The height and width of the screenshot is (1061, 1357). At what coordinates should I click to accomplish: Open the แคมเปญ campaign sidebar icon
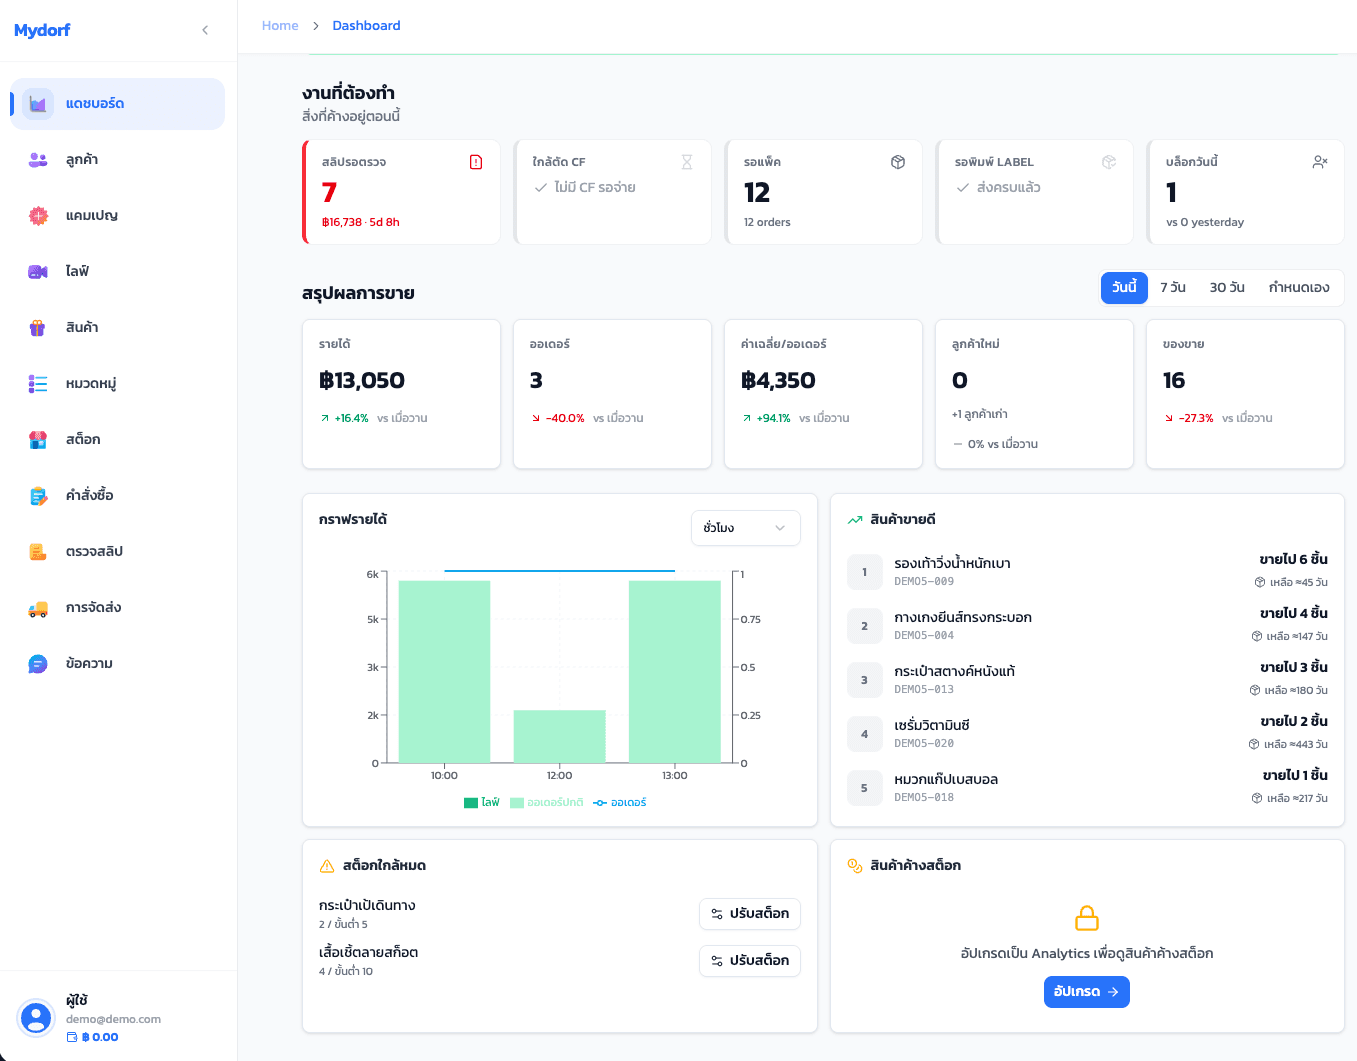click(38, 216)
